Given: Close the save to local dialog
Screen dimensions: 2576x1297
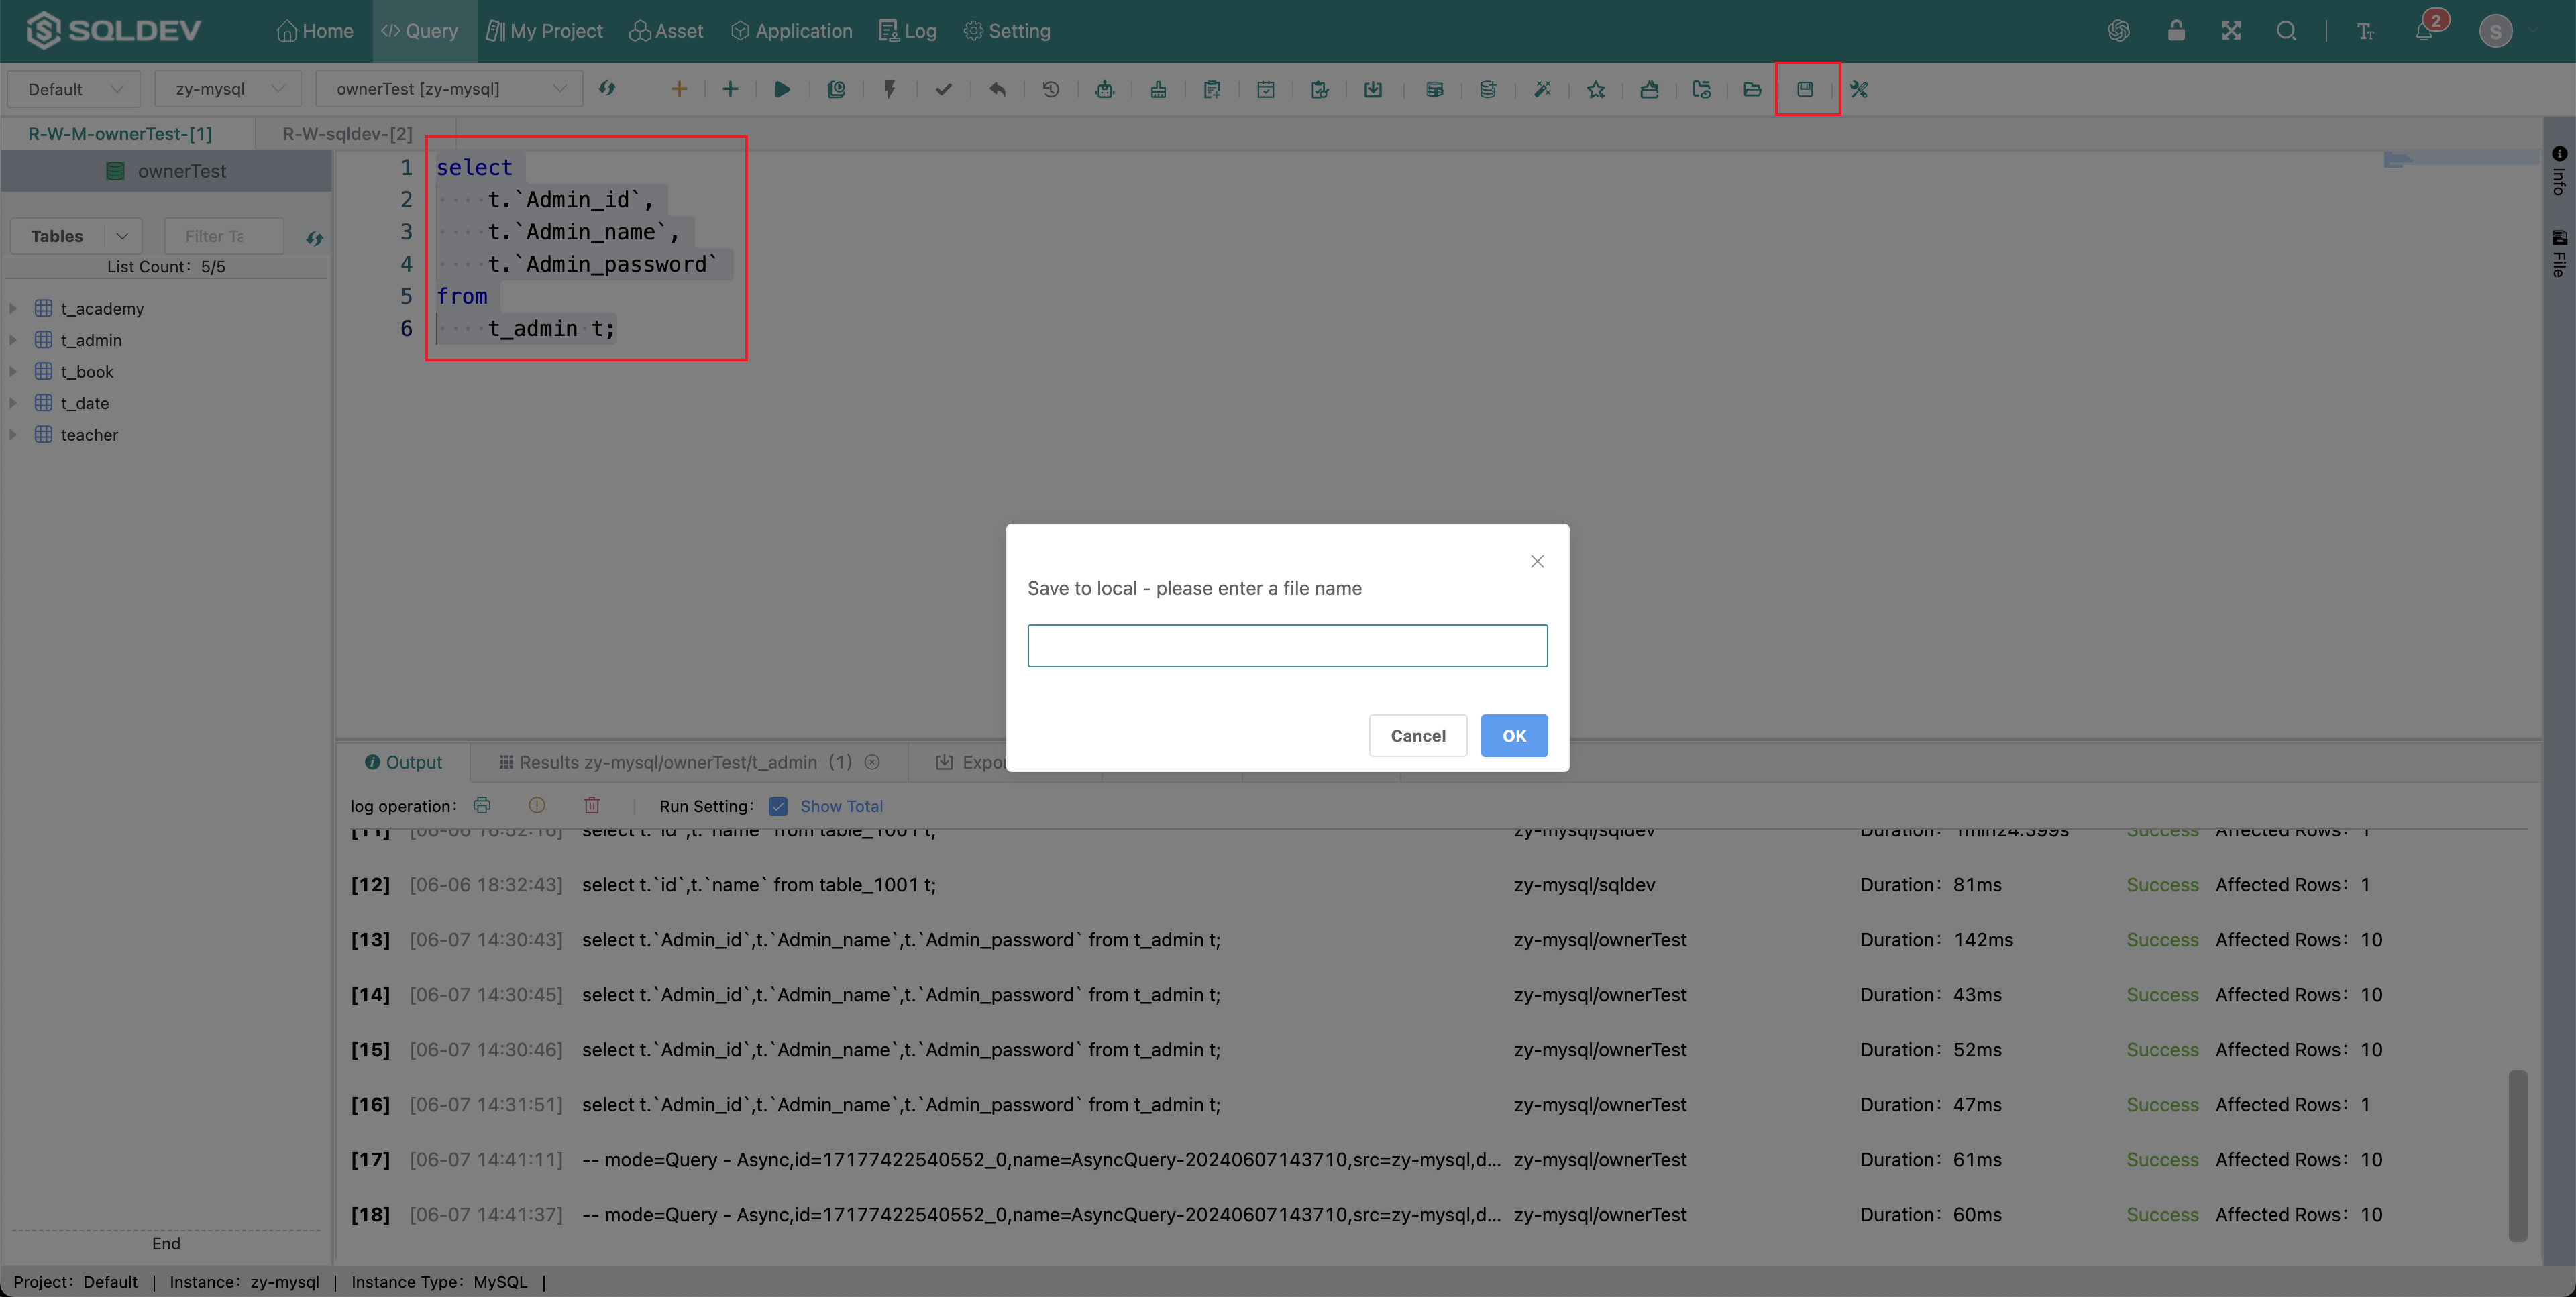Looking at the screenshot, I should point(1537,561).
